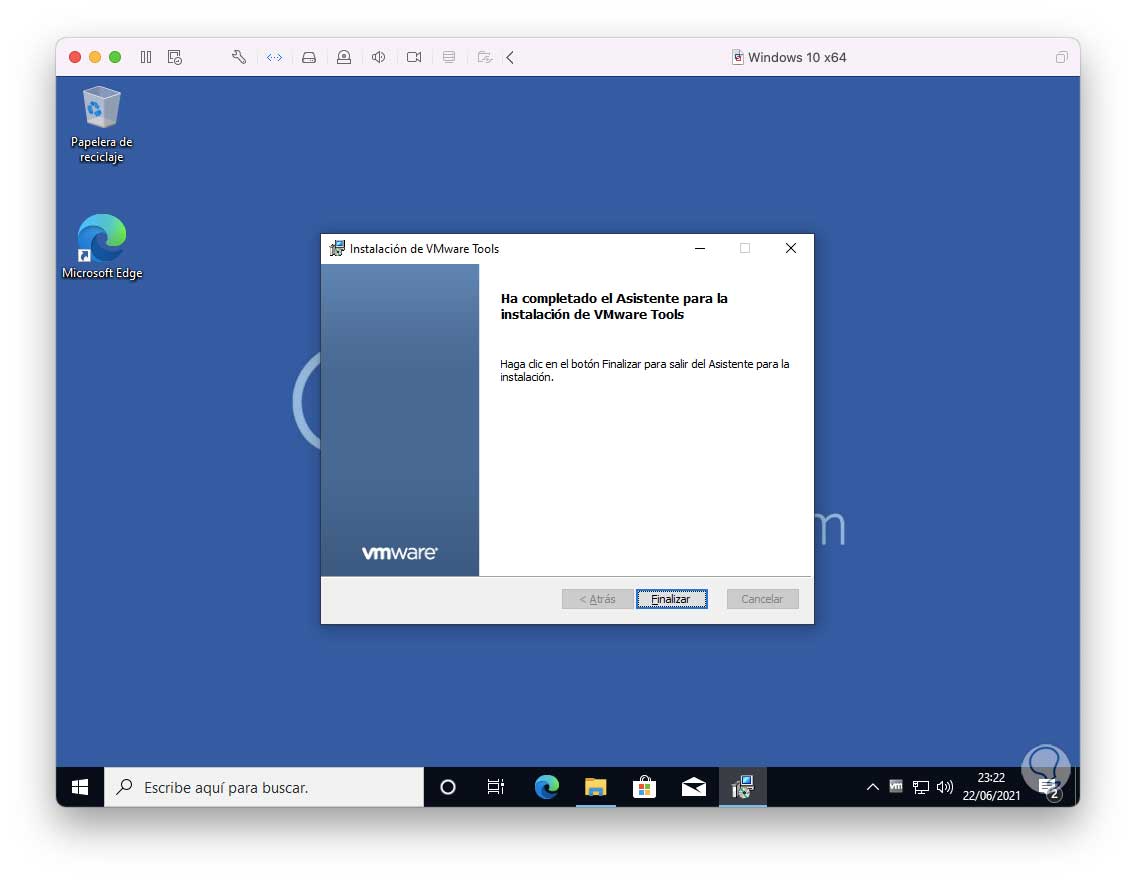Click the macOS yellow minimize button

(95, 57)
